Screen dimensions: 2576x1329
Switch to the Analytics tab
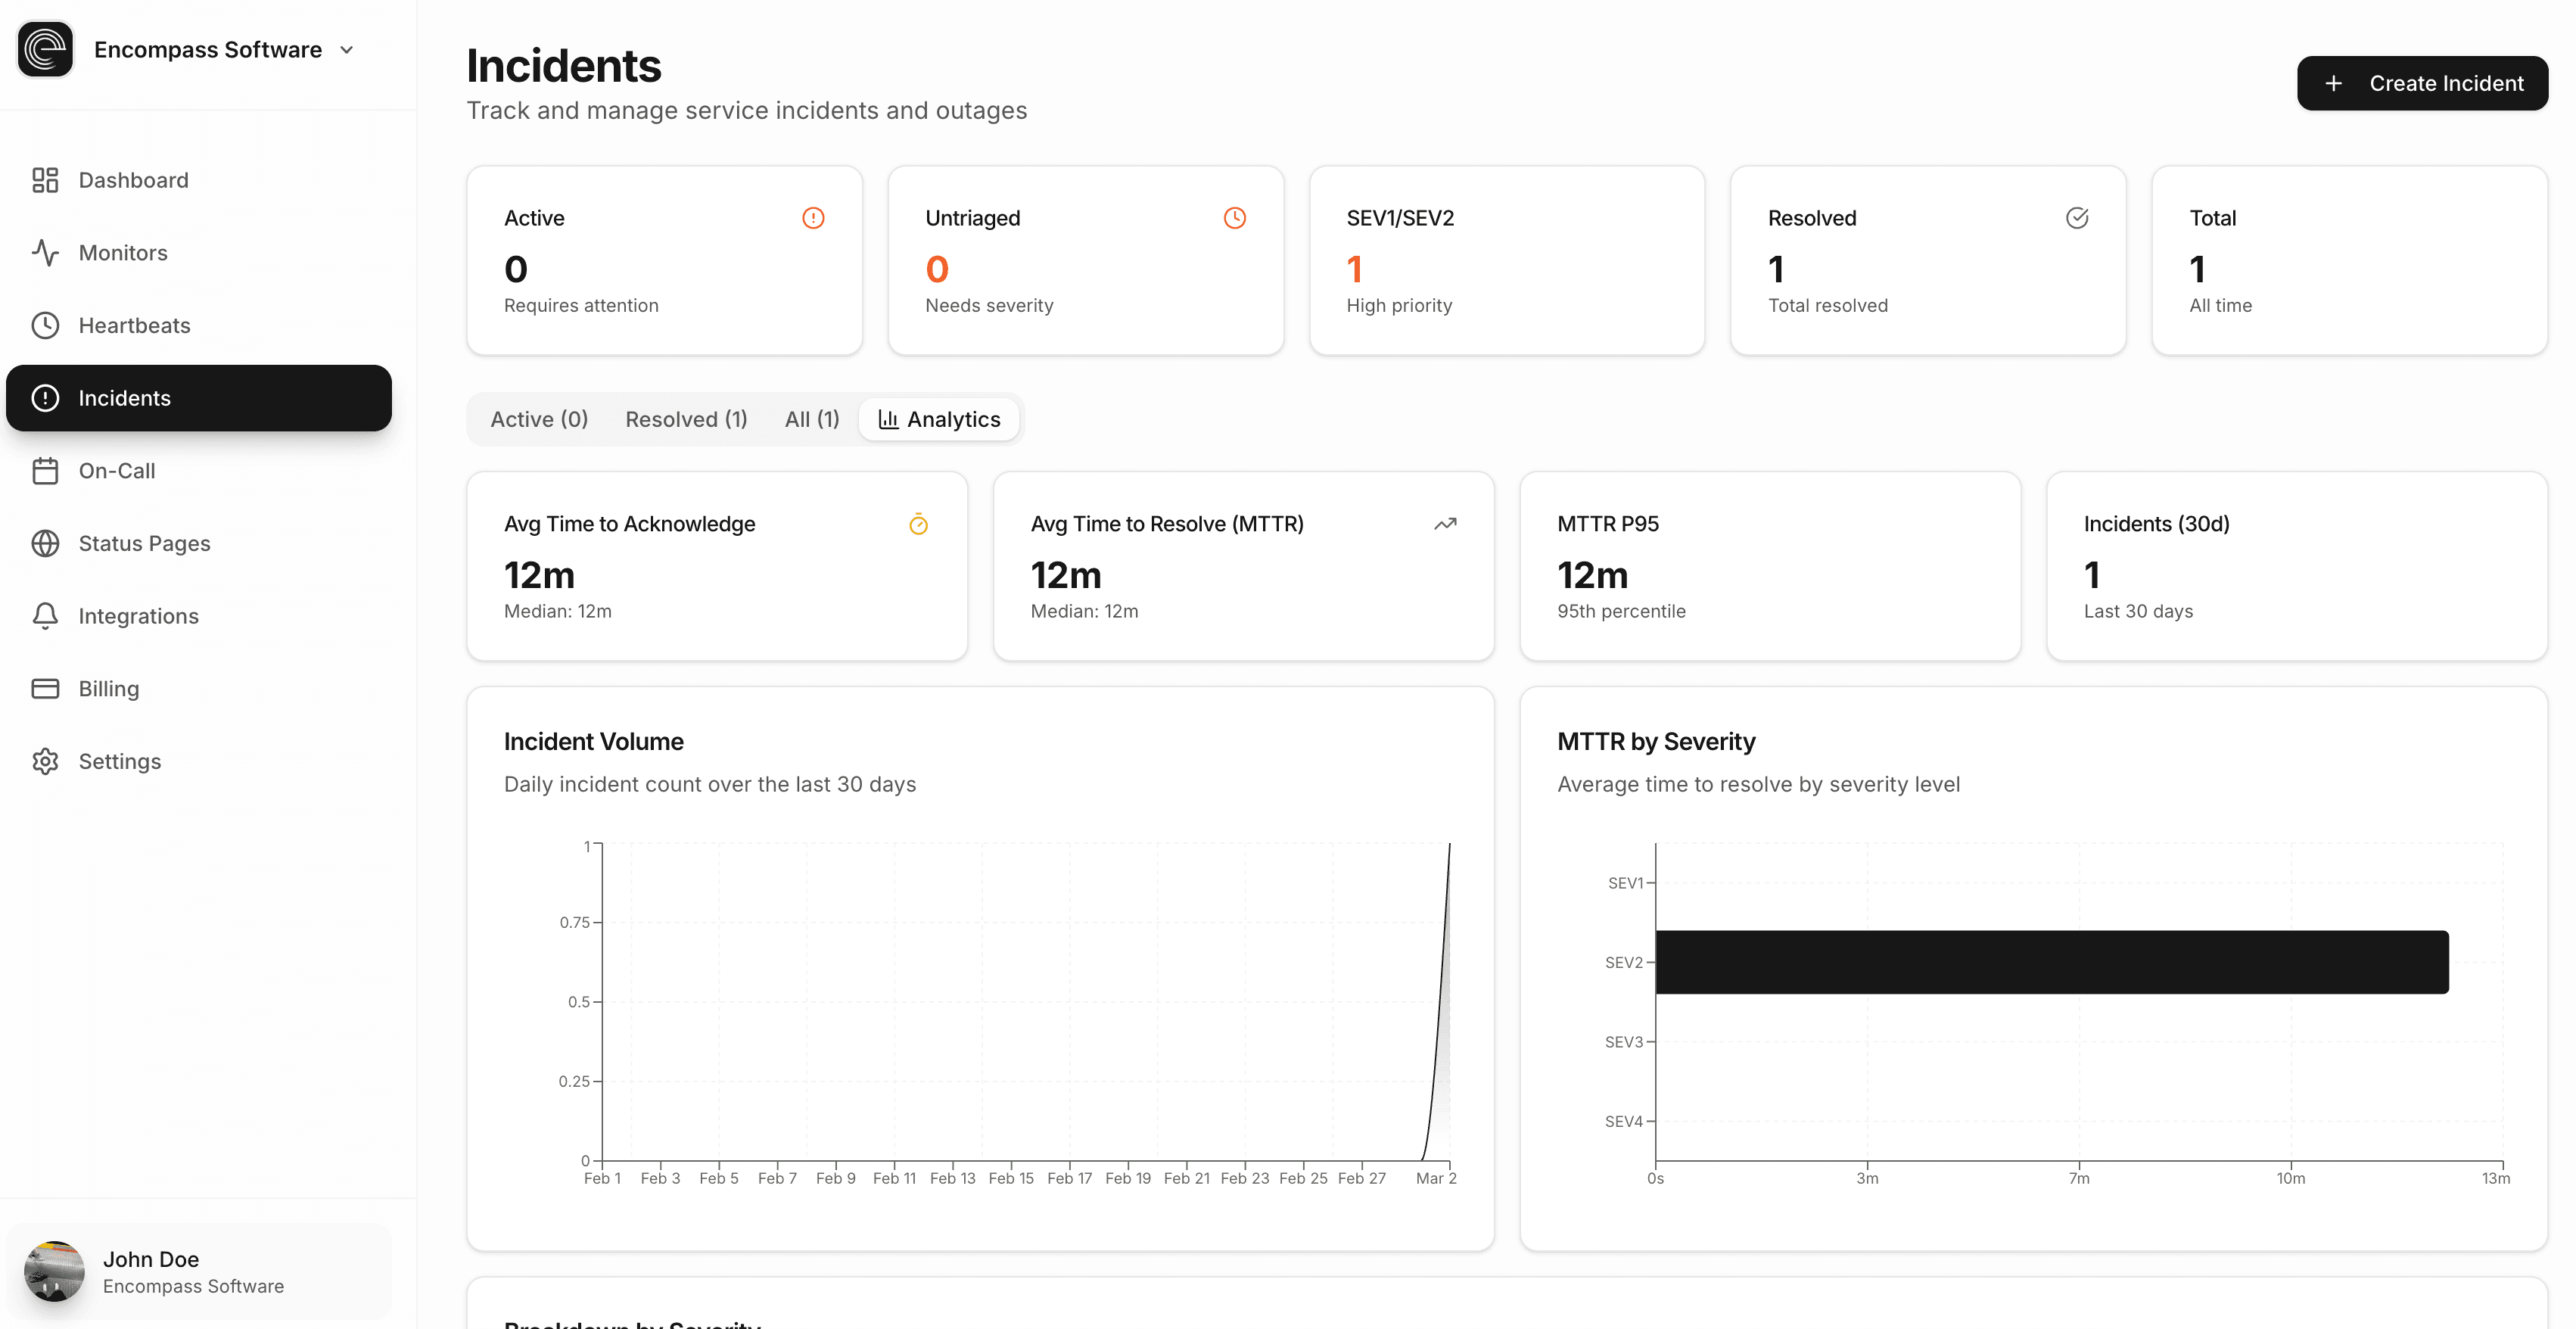pyautogui.click(x=938, y=419)
